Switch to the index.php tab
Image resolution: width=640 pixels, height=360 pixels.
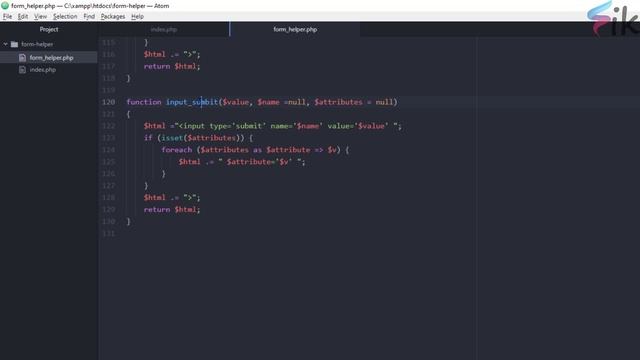pos(164,29)
